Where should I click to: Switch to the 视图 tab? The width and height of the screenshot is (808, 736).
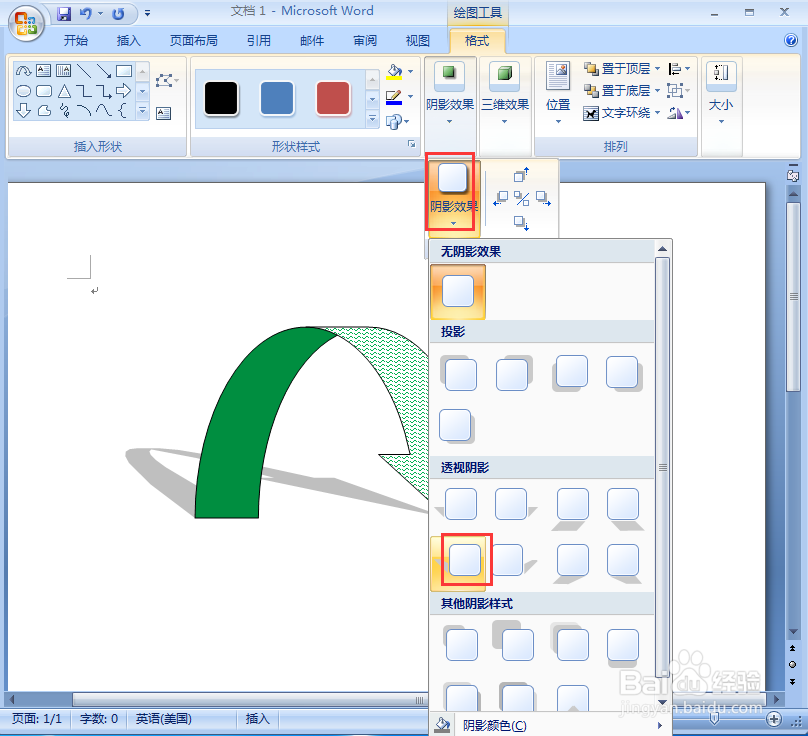click(417, 41)
